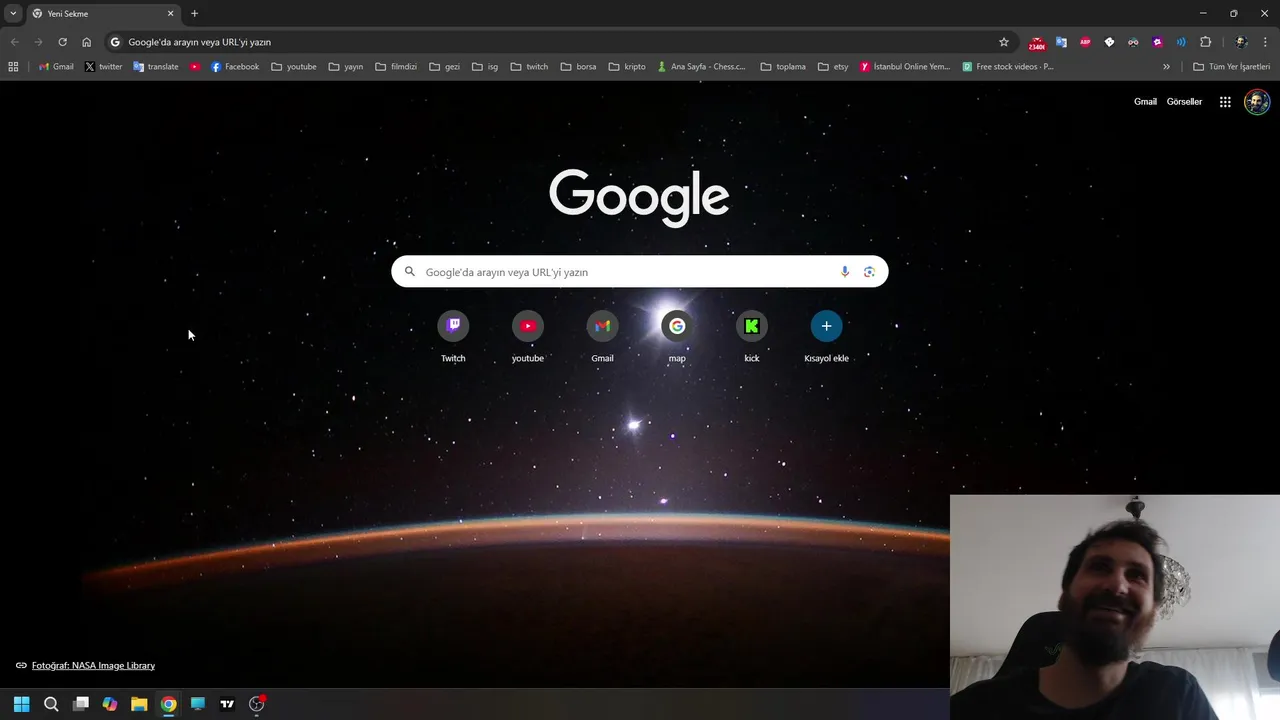Bookmark this page with the star icon
This screenshot has width=1280, height=720.
pyautogui.click(x=1004, y=42)
